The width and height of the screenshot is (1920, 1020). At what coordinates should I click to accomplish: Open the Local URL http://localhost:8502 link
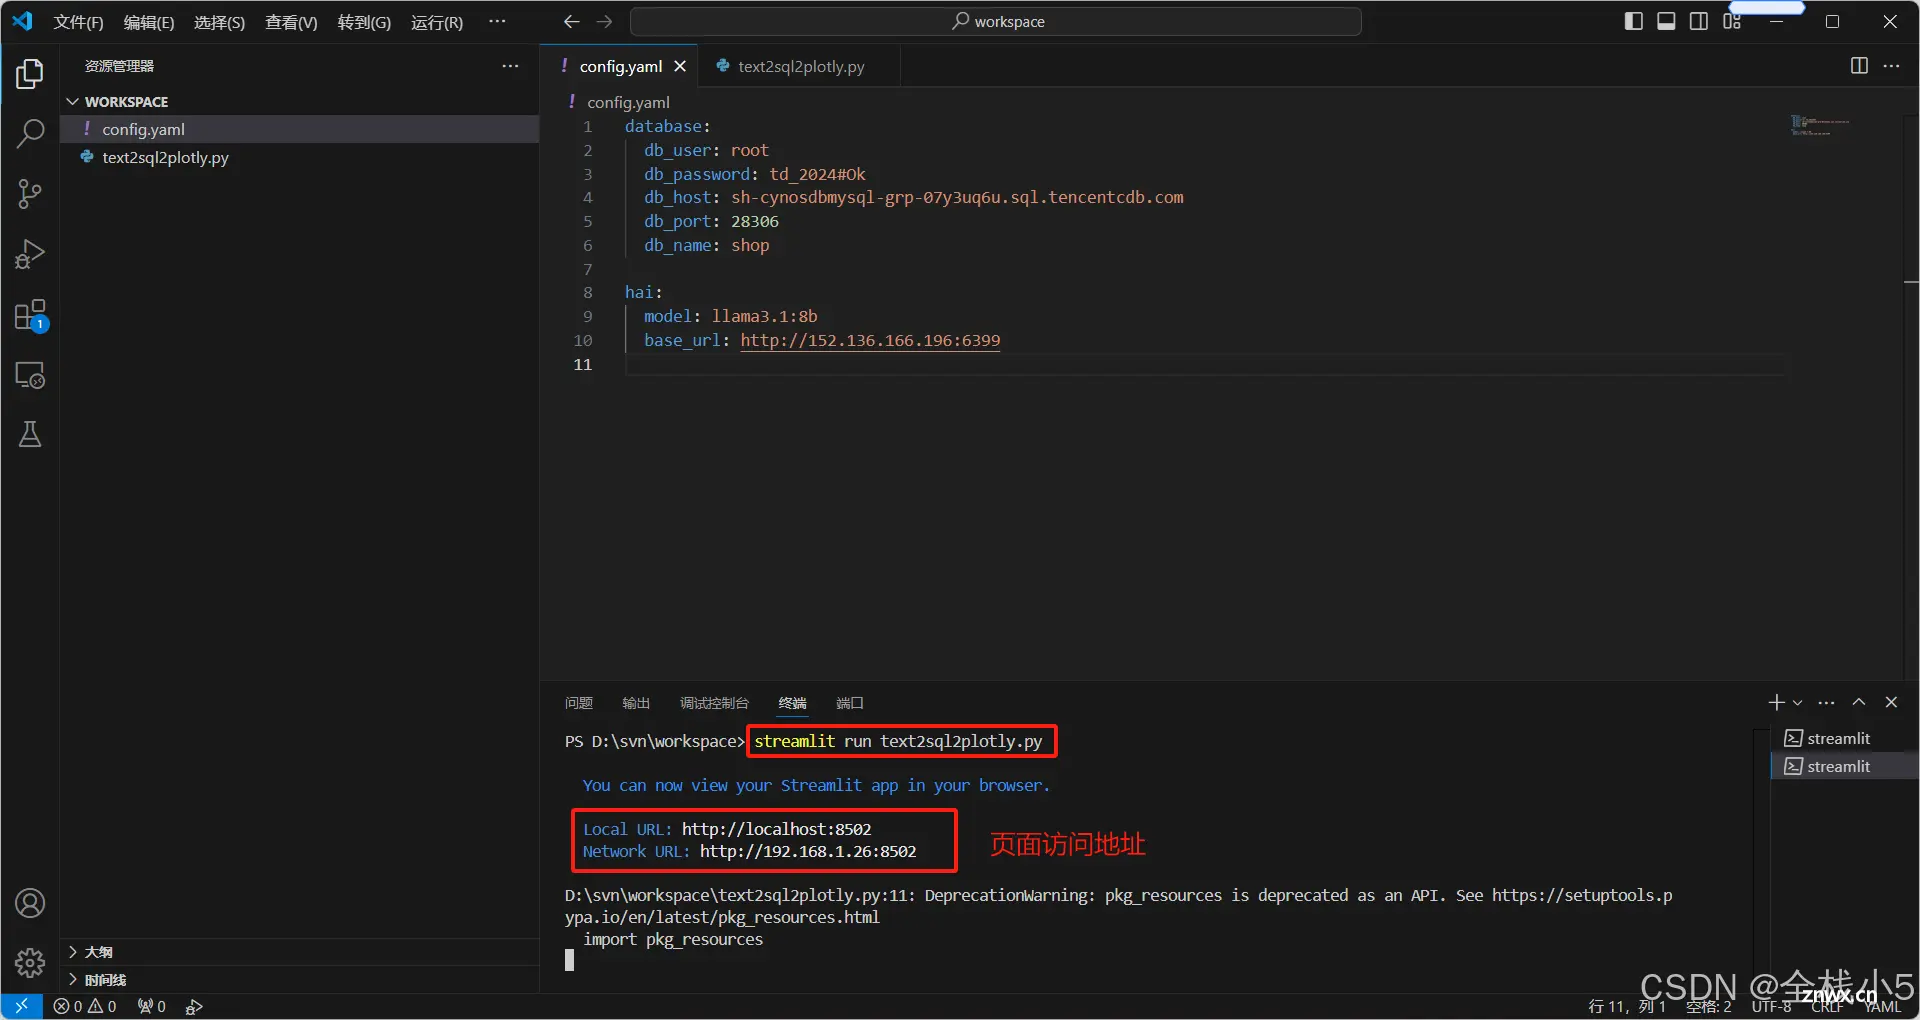[776, 829]
